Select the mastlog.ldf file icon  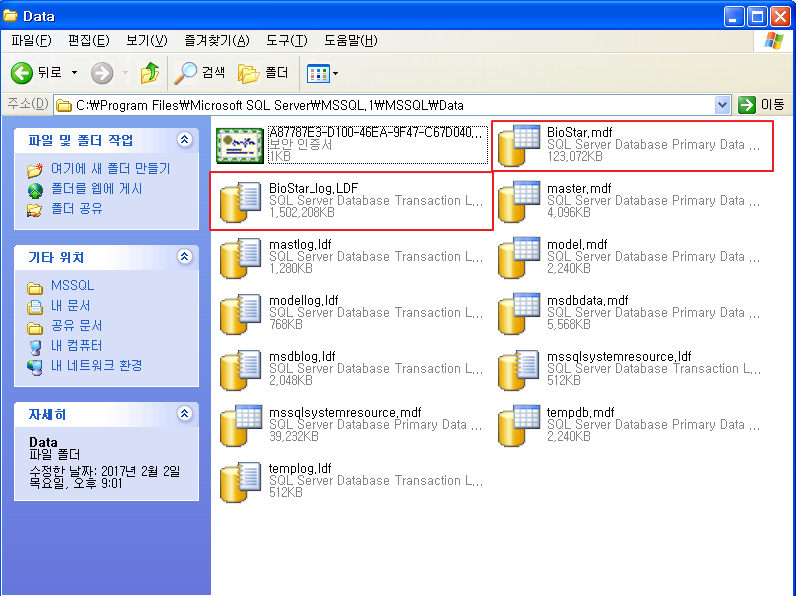coord(240,258)
